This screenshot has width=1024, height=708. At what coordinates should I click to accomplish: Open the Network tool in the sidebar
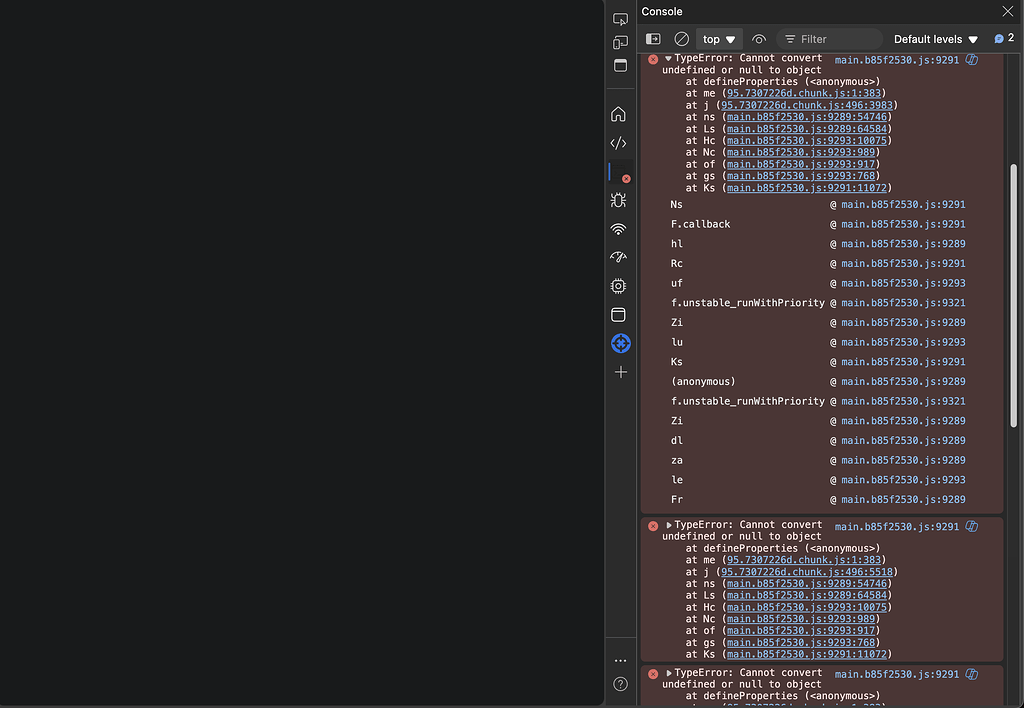point(621,228)
